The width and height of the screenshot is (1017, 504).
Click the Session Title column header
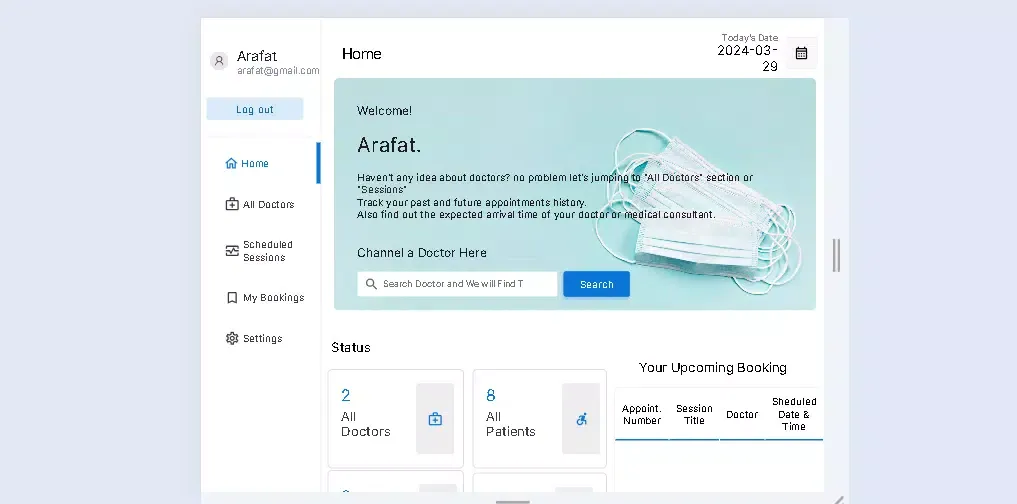pos(694,414)
